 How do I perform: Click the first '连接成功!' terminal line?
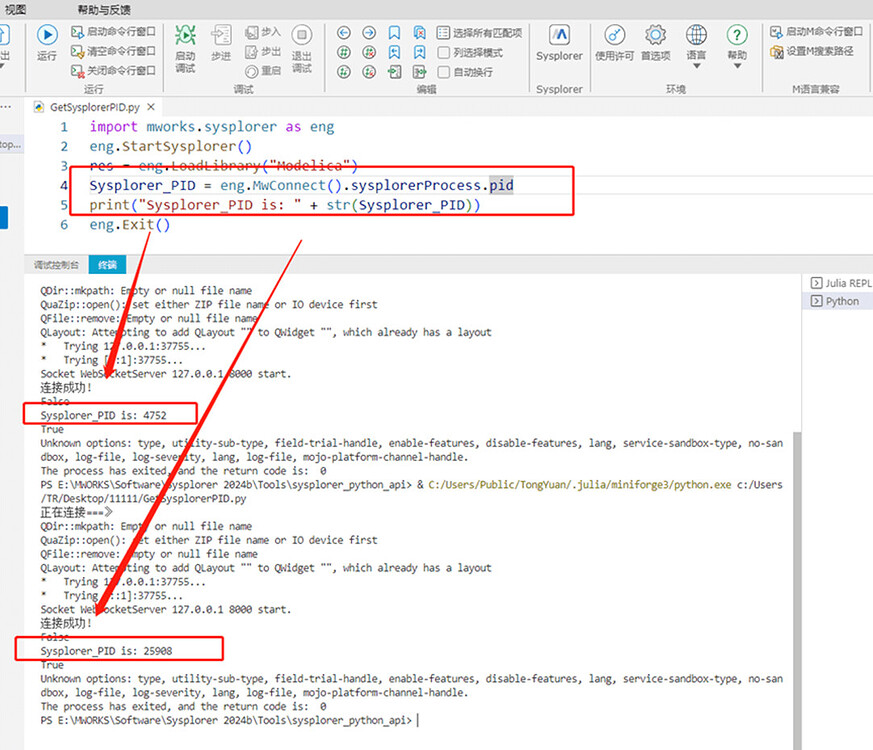pos(66,388)
